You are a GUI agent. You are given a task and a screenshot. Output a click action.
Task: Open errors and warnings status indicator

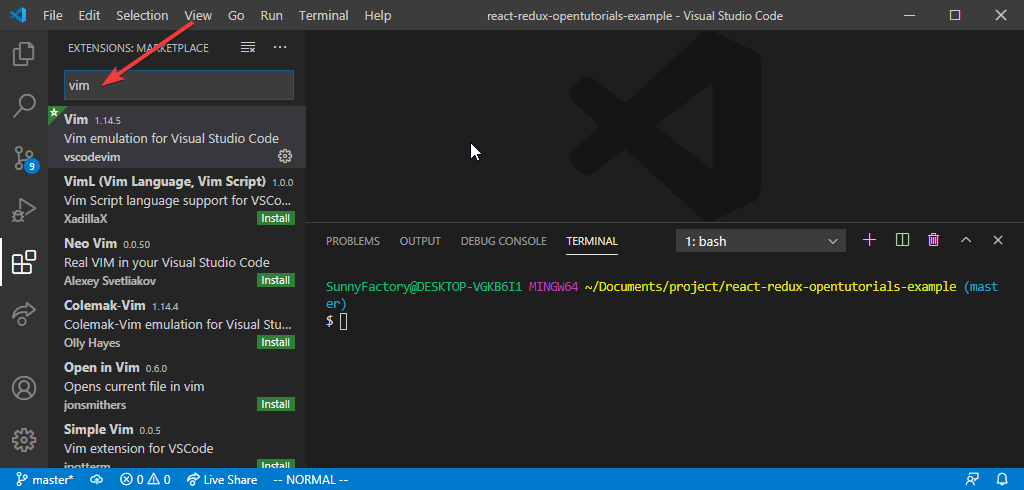tap(145, 480)
